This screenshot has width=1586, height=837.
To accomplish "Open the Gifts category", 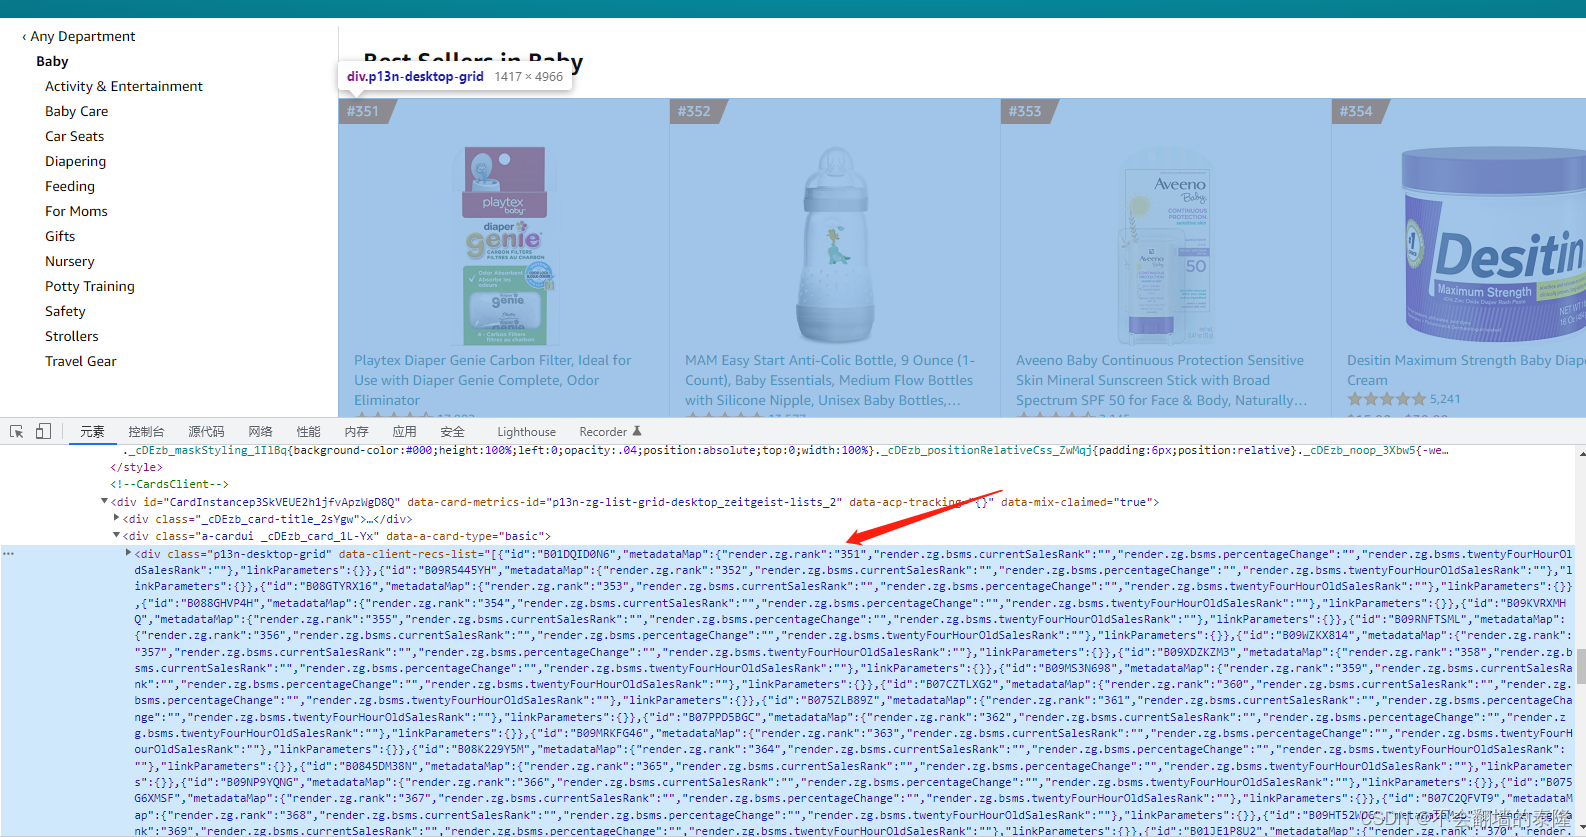I will coord(60,236).
